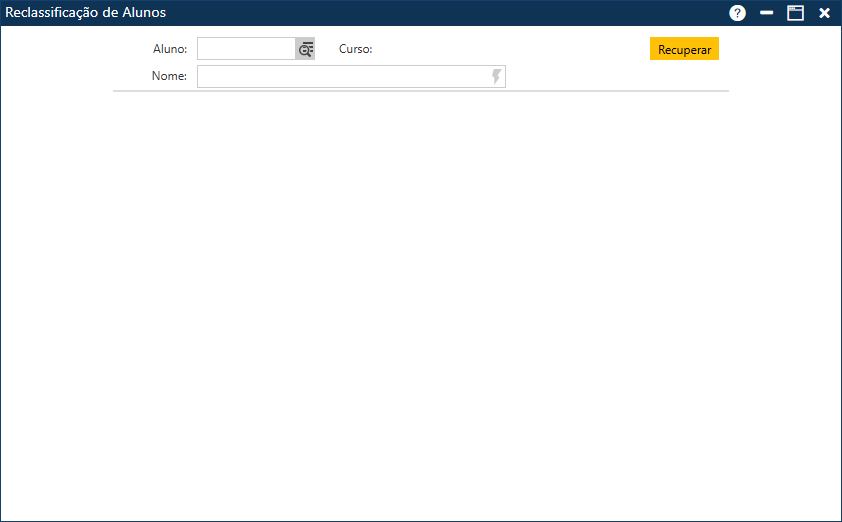Minimize the Reclassificação de Alunos window
The height and width of the screenshot is (522, 842).
(767, 13)
